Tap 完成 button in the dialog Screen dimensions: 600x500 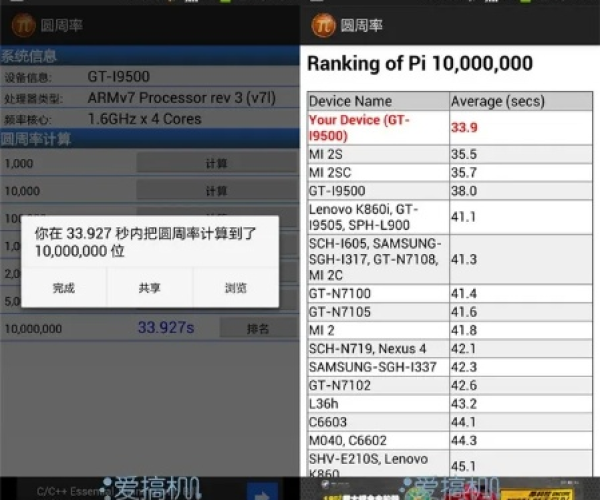64,288
